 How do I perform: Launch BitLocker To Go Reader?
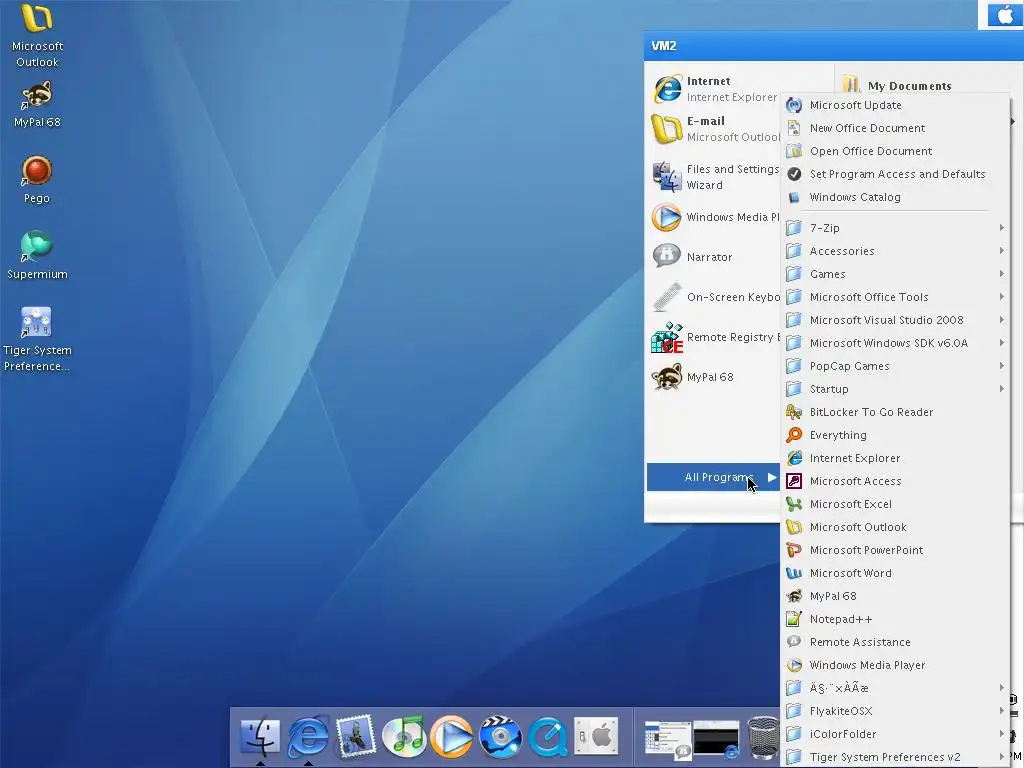pyautogui.click(x=895, y=412)
